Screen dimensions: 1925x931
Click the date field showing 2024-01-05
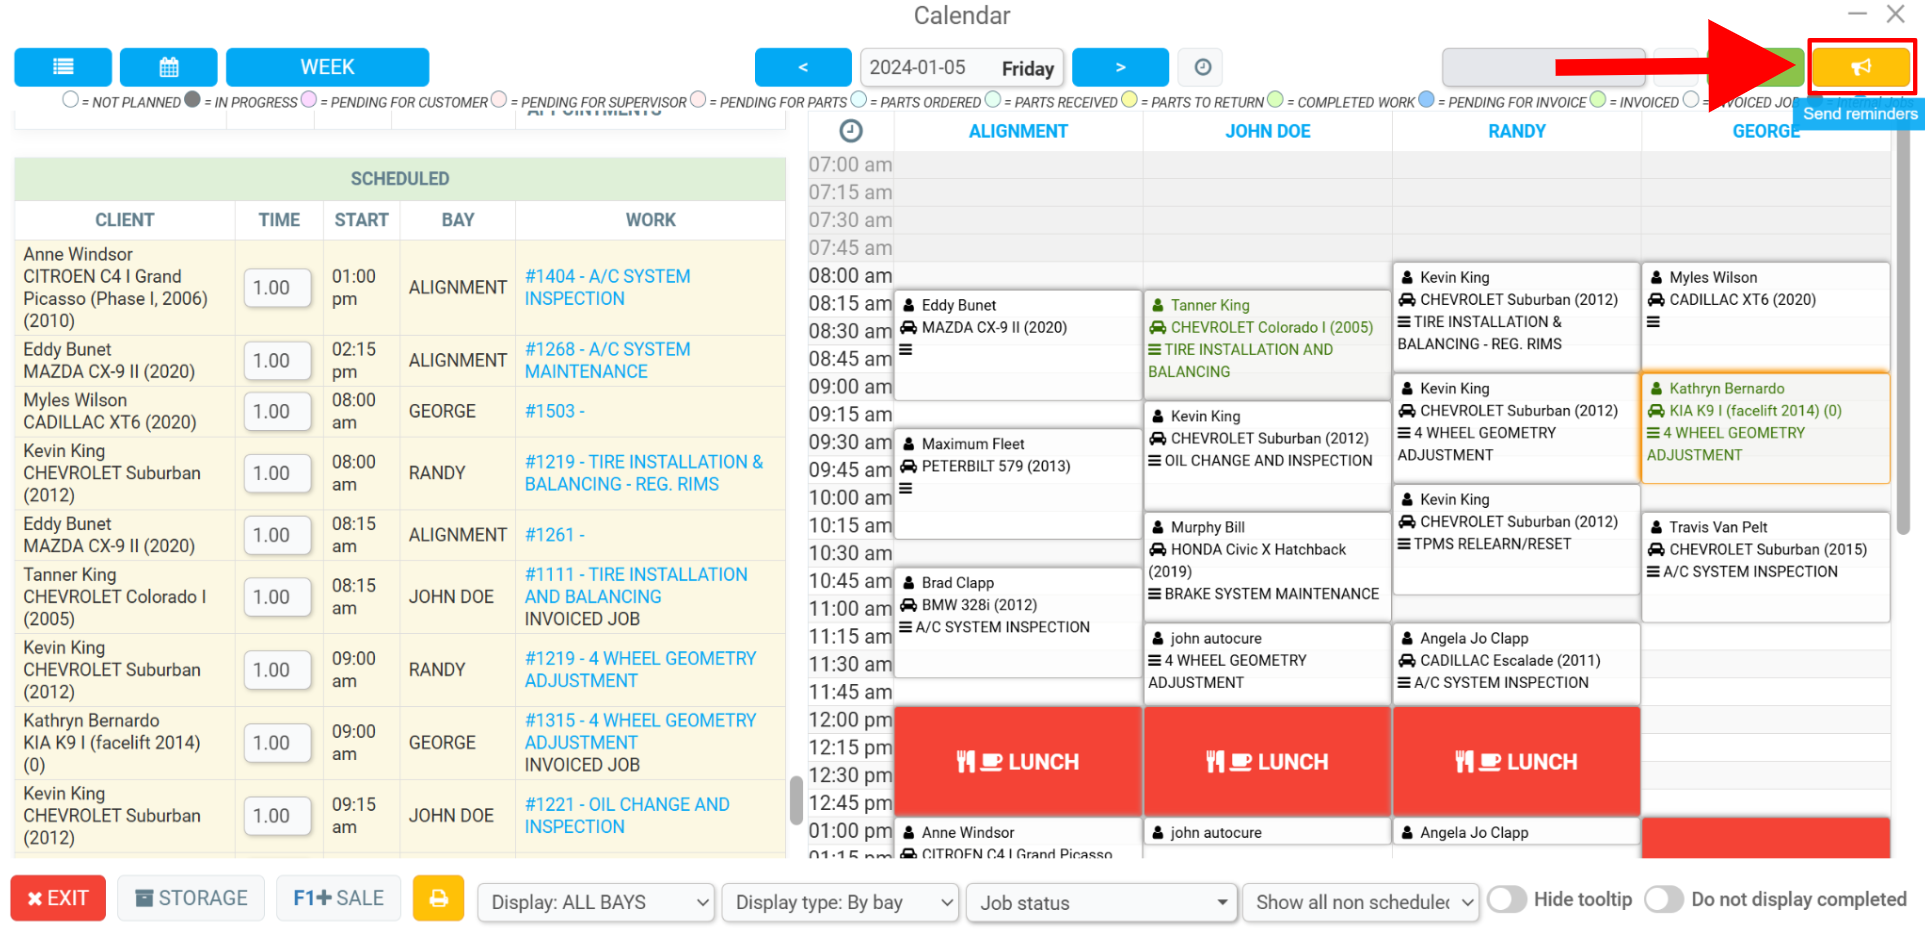click(962, 67)
